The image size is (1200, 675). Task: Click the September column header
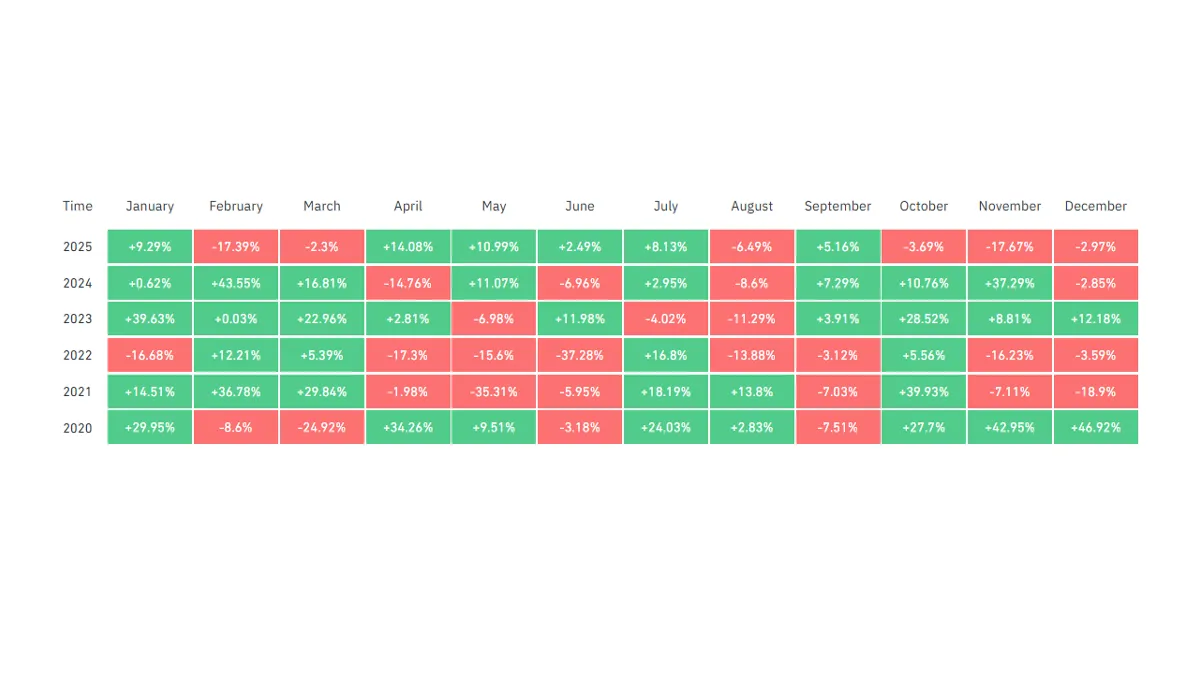click(x=838, y=206)
